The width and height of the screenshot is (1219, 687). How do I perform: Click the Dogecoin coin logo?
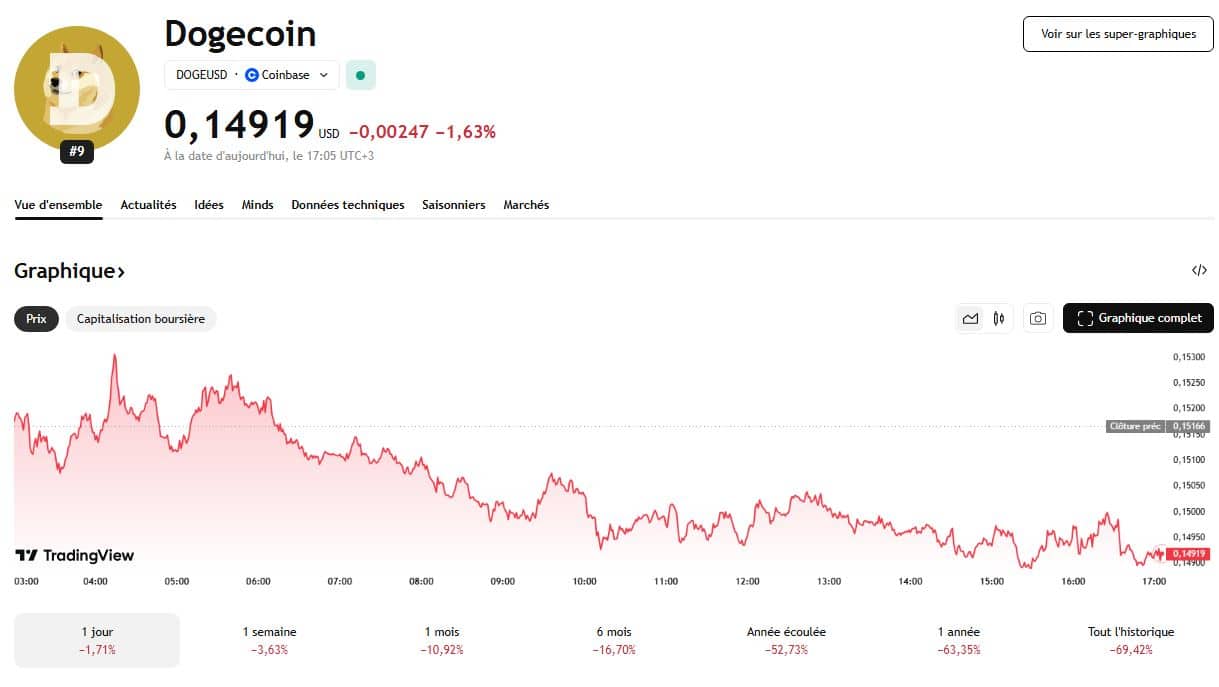click(x=76, y=89)
